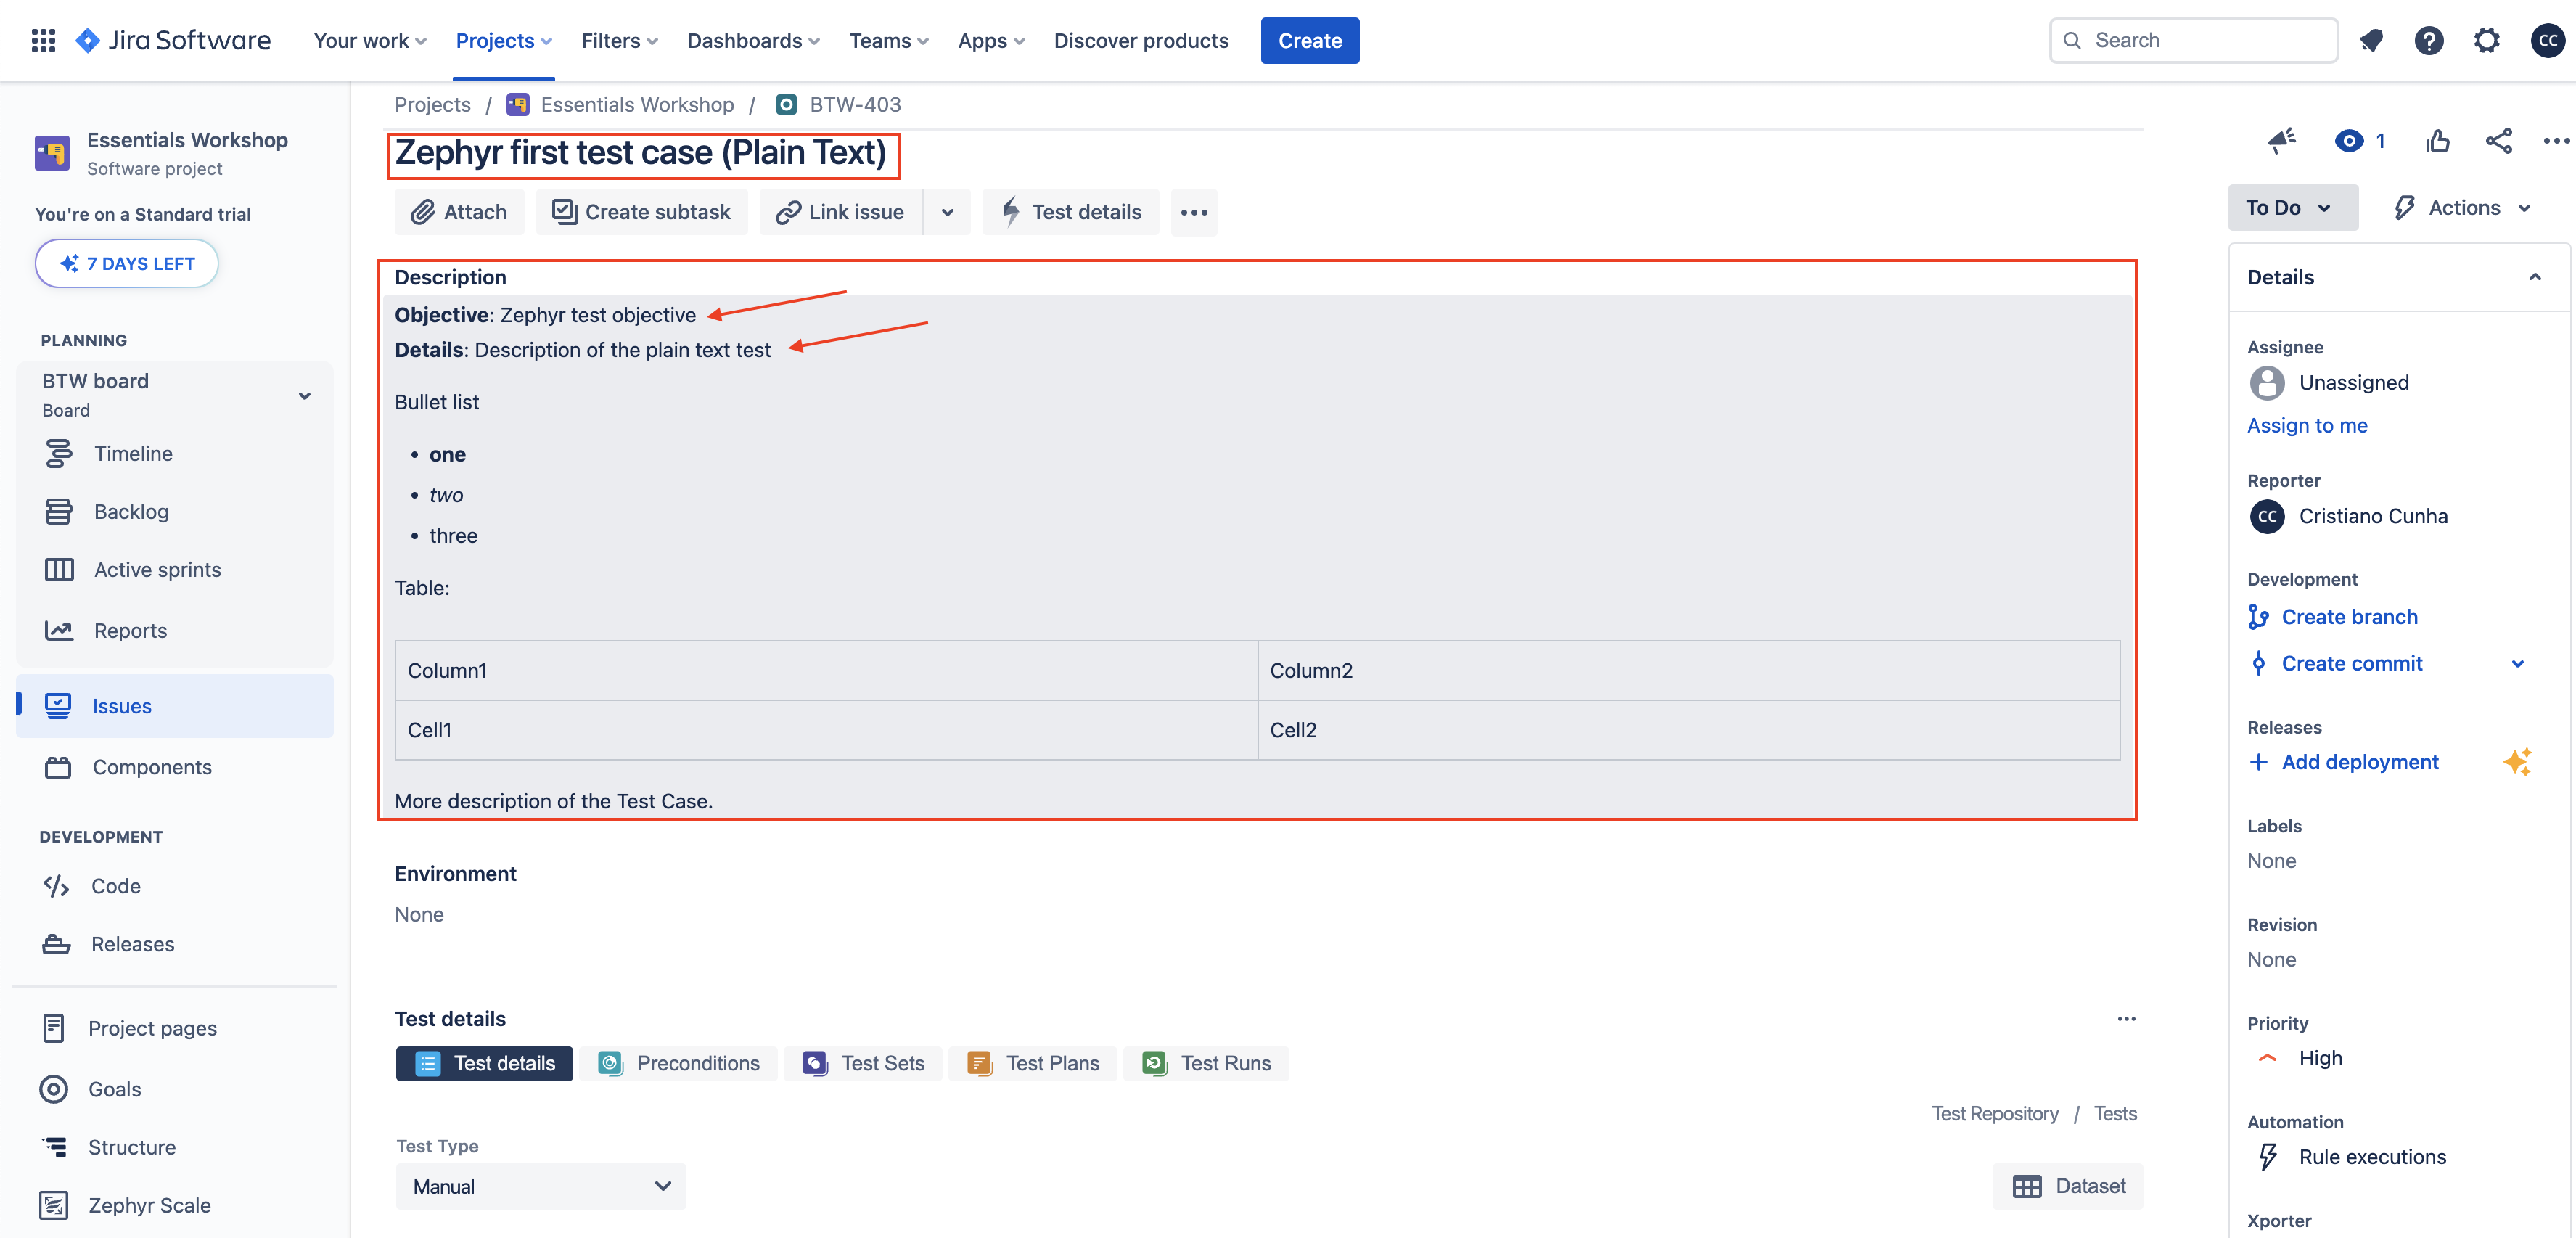Click the Dataset button

(2068, 1186)
